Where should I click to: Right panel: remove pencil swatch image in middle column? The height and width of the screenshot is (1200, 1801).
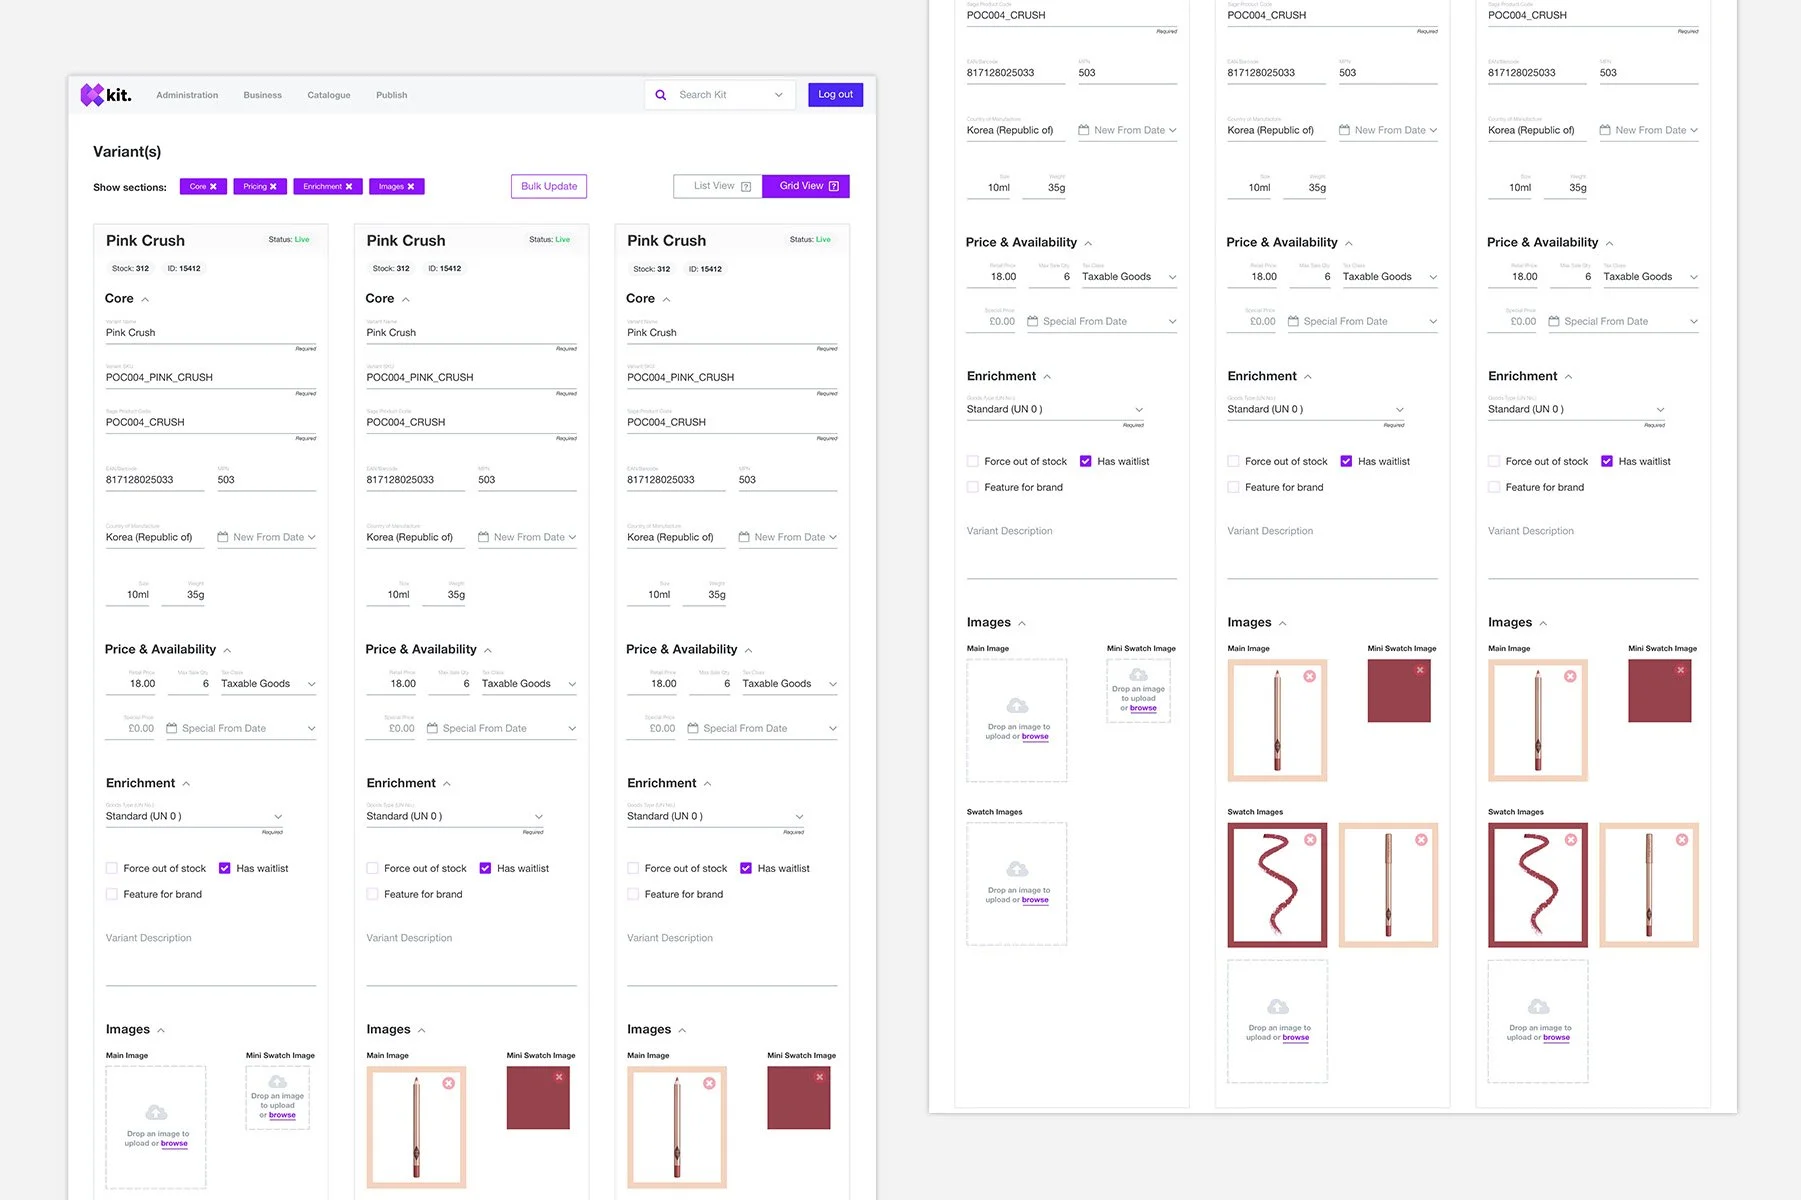[x=1421, y=840]
